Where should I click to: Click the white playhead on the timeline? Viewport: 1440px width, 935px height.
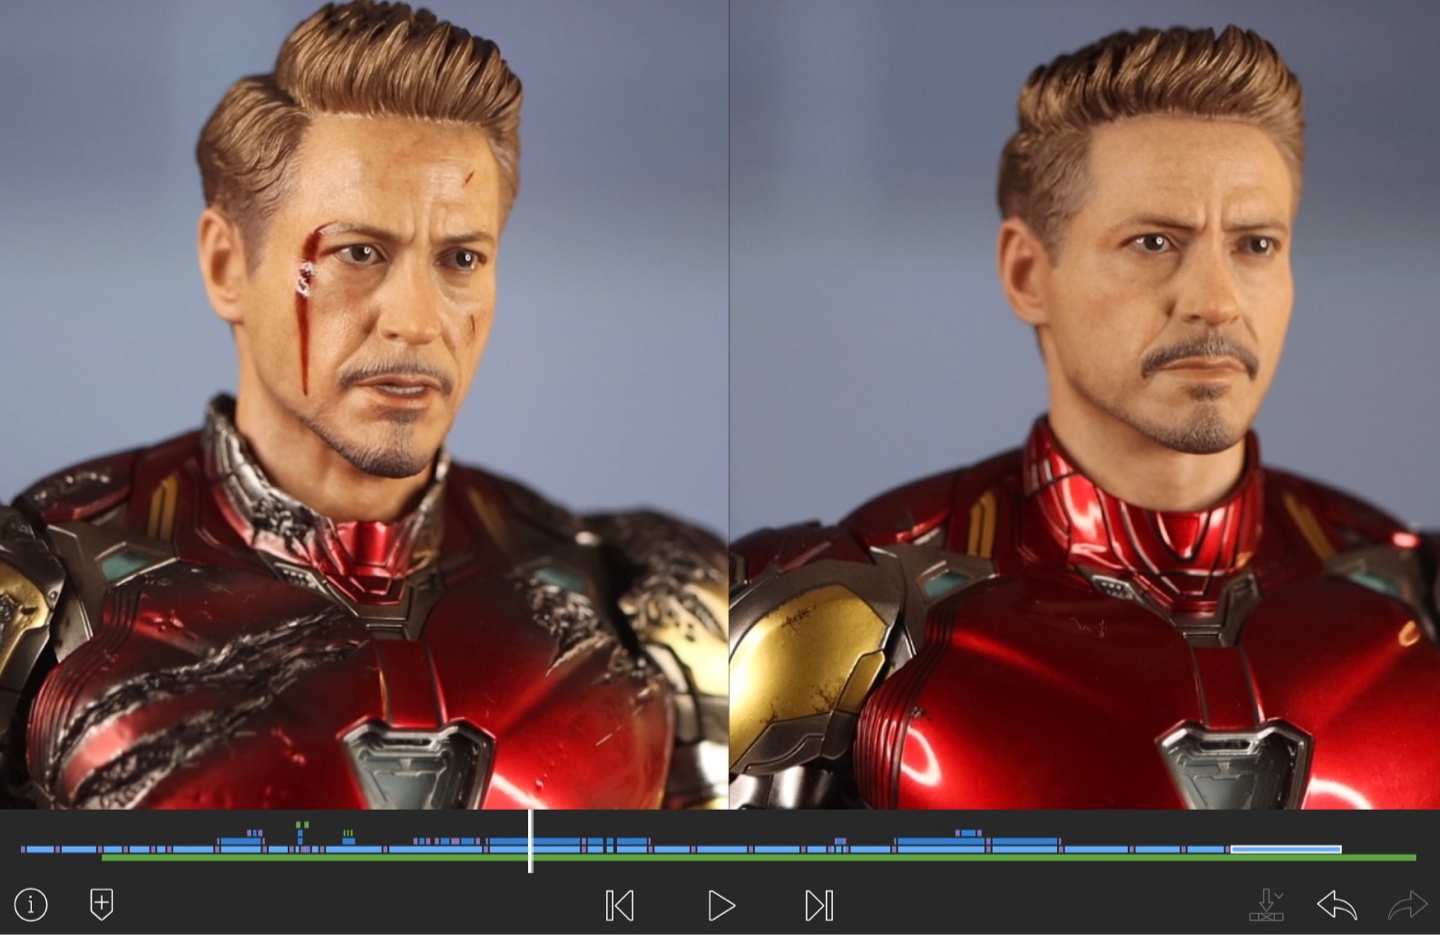(530, 841)
